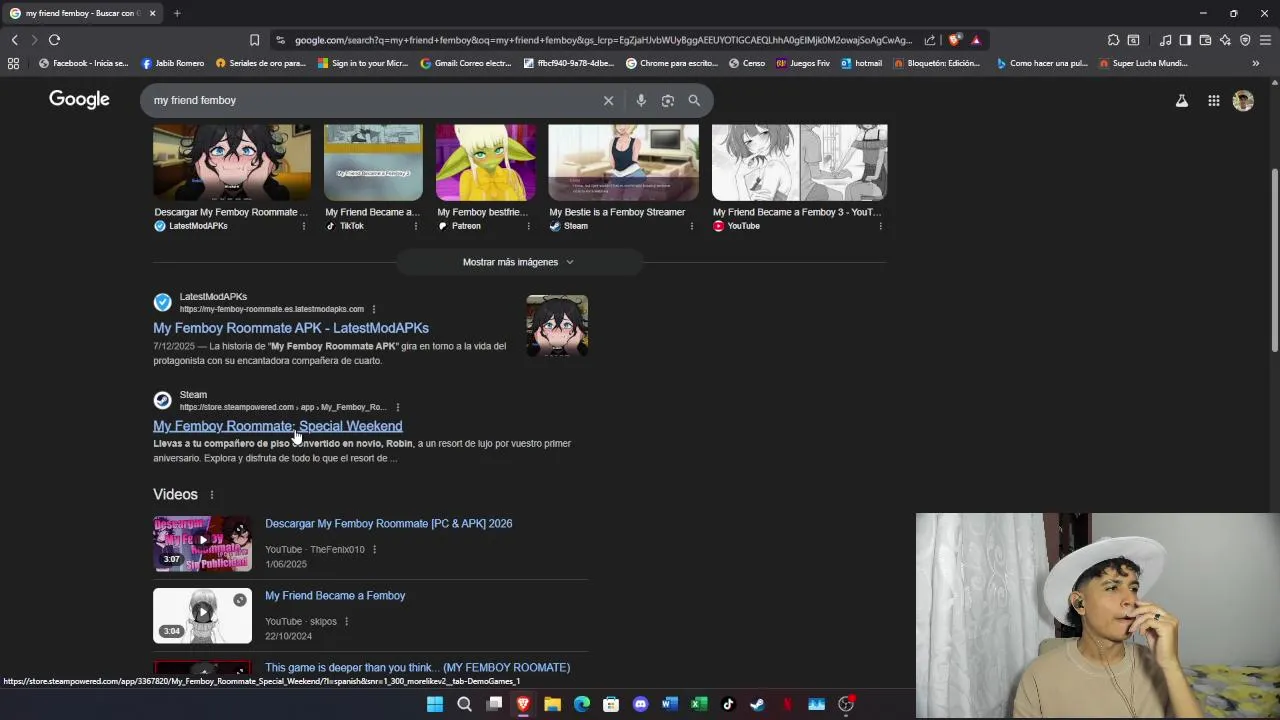Close the 'my friend femboy' tab

tap(153, 13)
